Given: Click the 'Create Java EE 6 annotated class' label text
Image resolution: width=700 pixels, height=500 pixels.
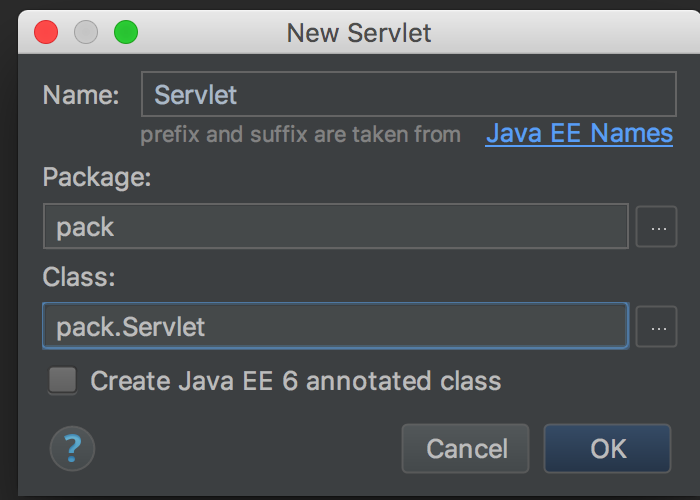Looking at the screenshot, I should 296,381.
